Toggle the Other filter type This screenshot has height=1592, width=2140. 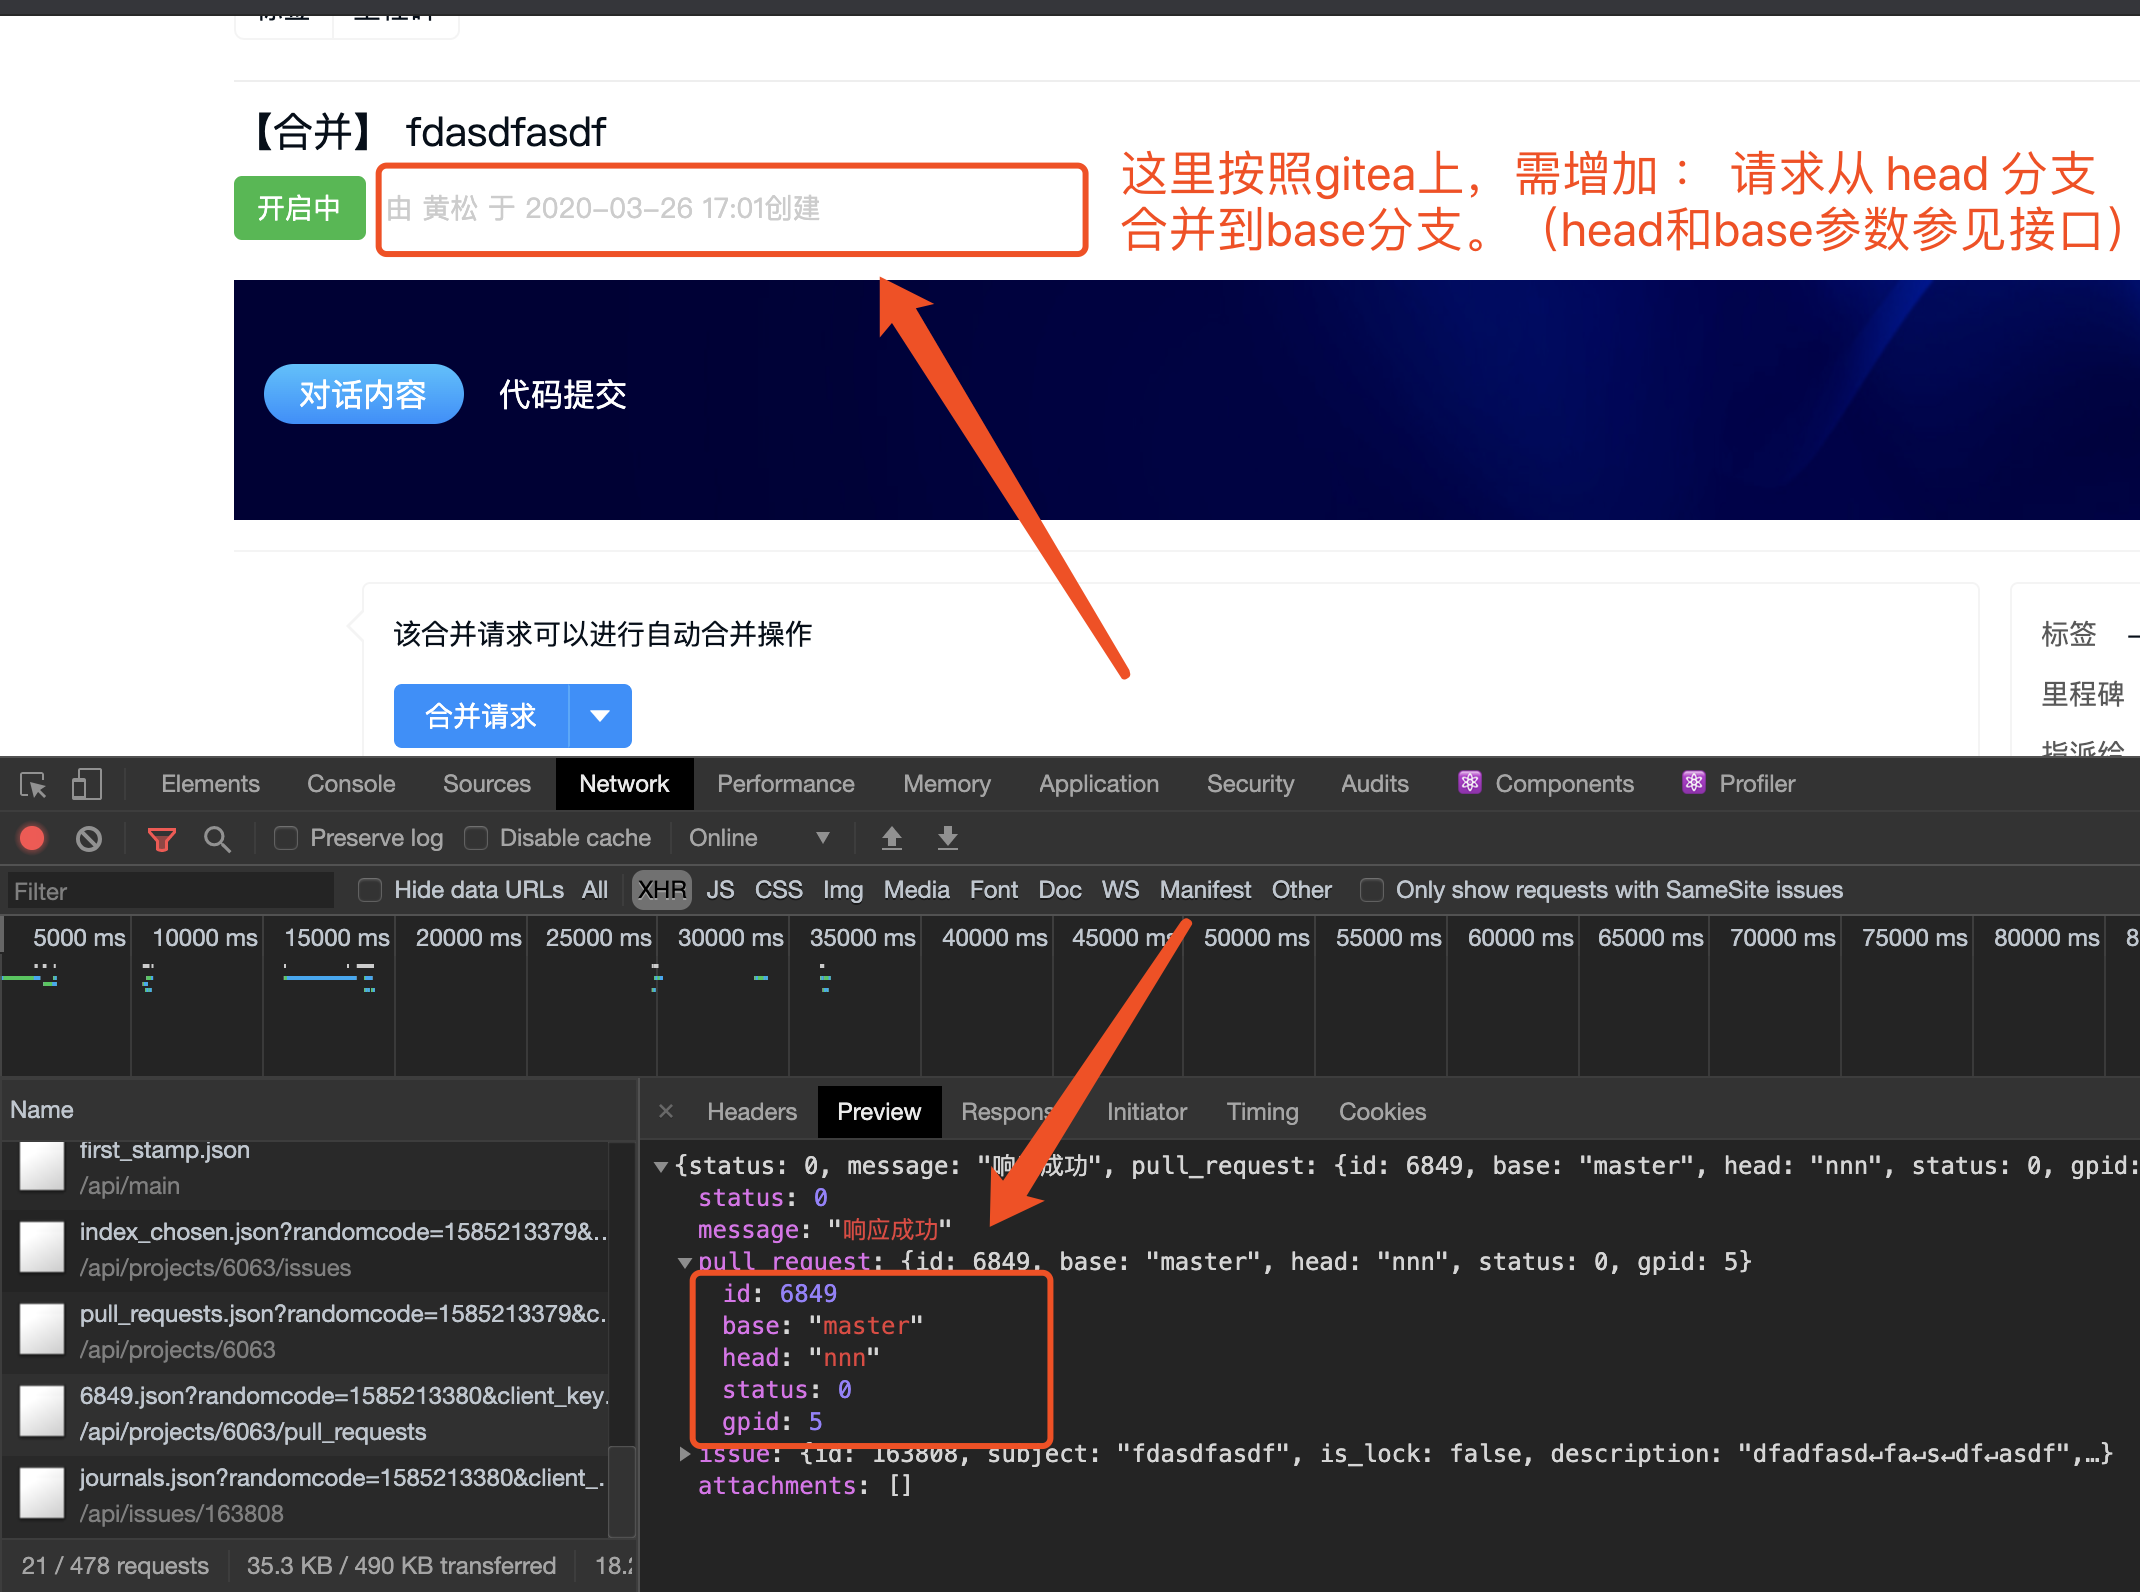pyautogui.click(x=1301, y=890)
